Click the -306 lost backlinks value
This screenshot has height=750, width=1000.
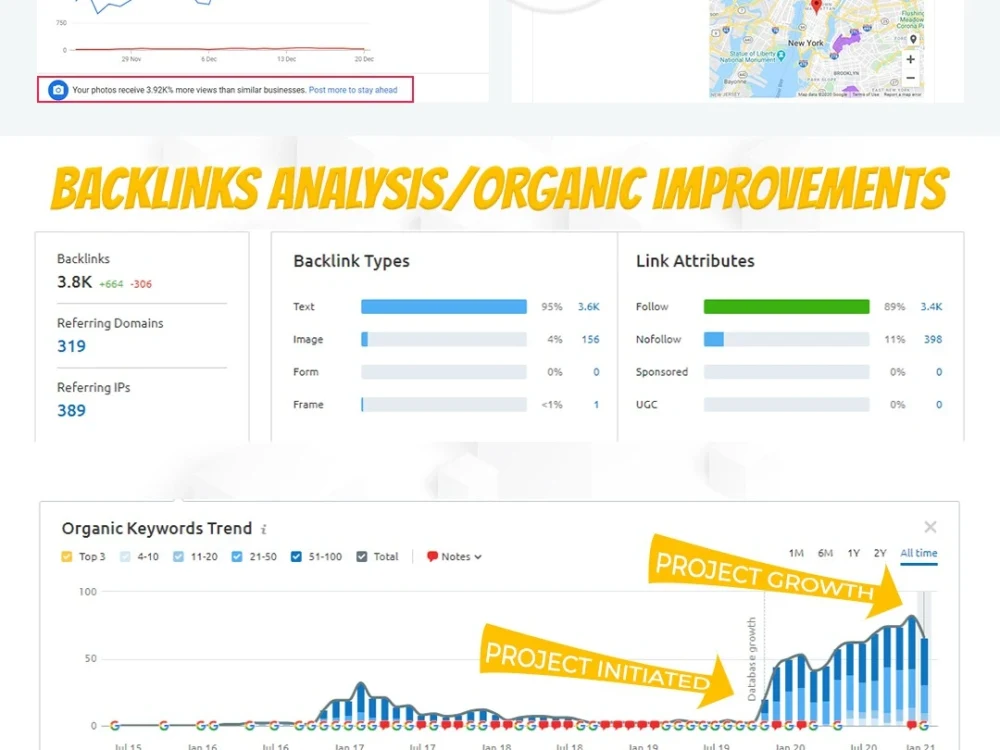click(x=141, y=284)
